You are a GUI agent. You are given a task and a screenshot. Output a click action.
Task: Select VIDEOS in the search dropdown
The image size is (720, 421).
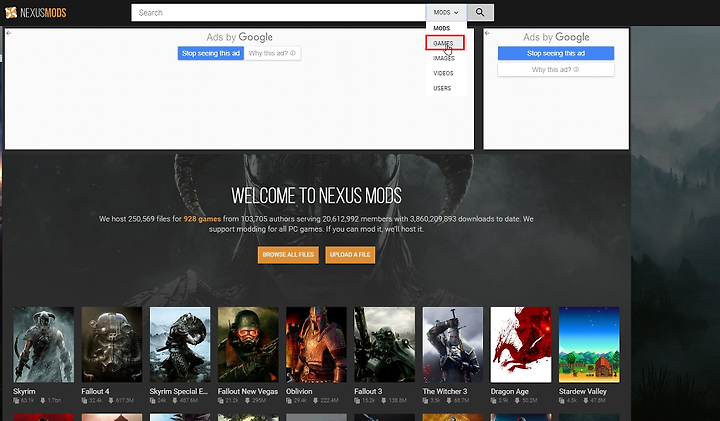coord(443,73)
